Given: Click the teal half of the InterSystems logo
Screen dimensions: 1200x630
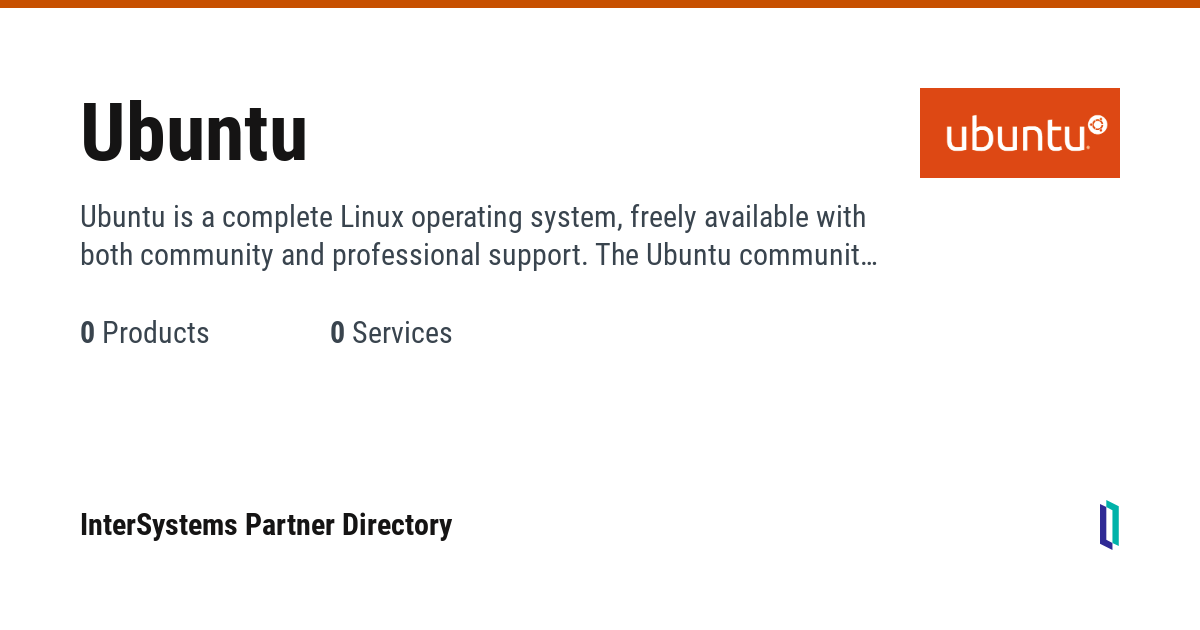Looking at the screenshot, I should pyautogui.click(x=1114, y=523).
